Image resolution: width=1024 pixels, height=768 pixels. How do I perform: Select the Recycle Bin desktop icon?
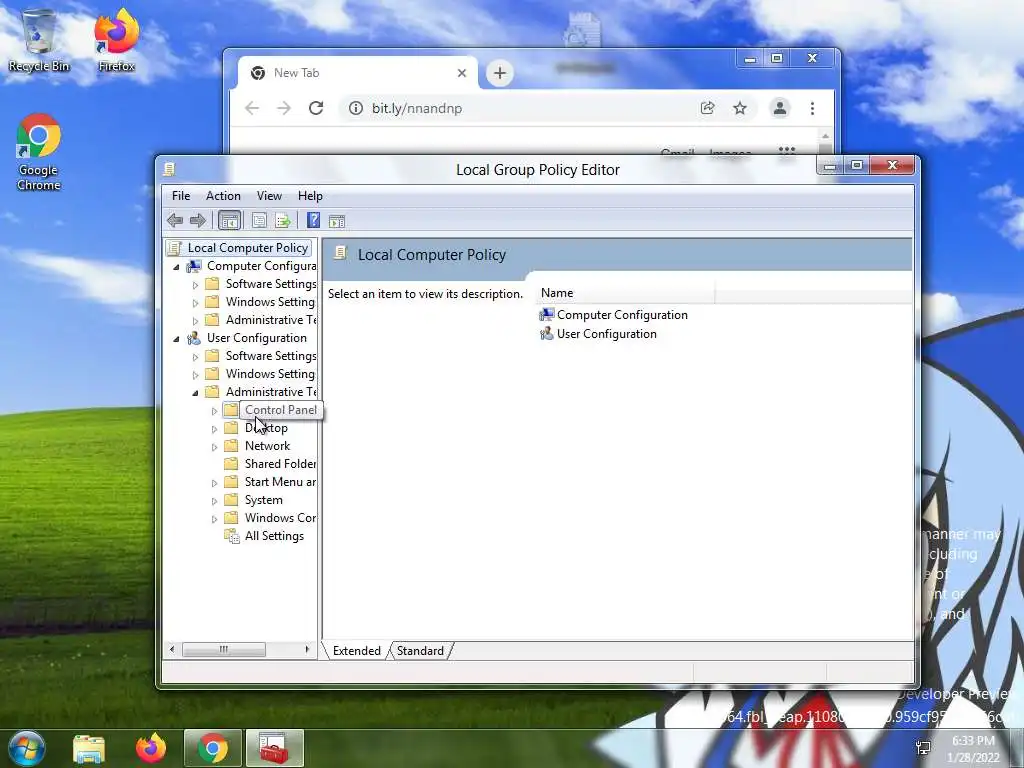pos(39,40)
